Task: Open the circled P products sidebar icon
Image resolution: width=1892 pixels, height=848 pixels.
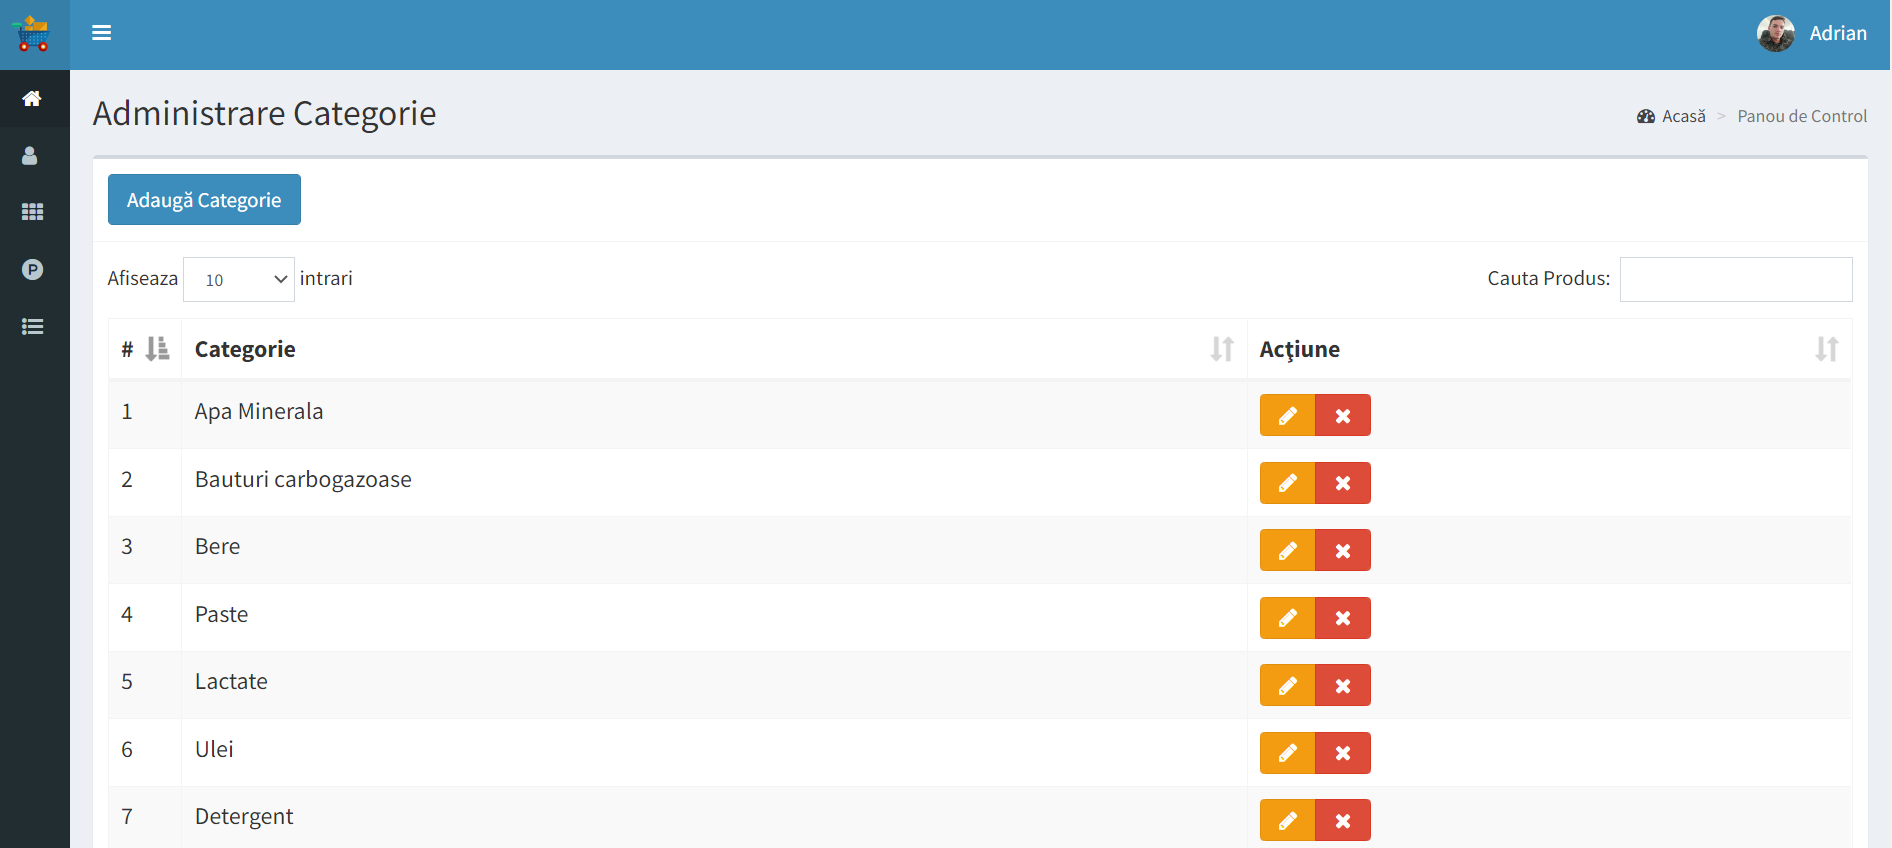Action: 32,269
